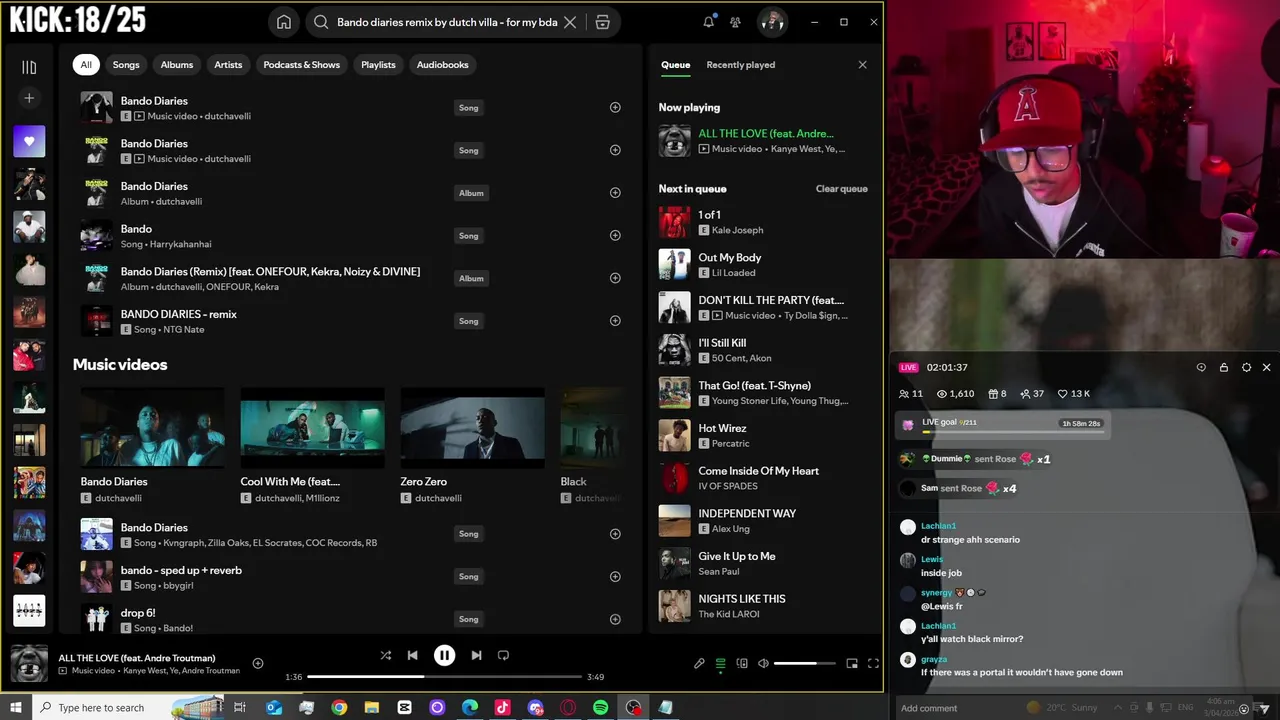The image size is (1280, 720).
Task: Focus the search input field
Action: coord(446,22)
